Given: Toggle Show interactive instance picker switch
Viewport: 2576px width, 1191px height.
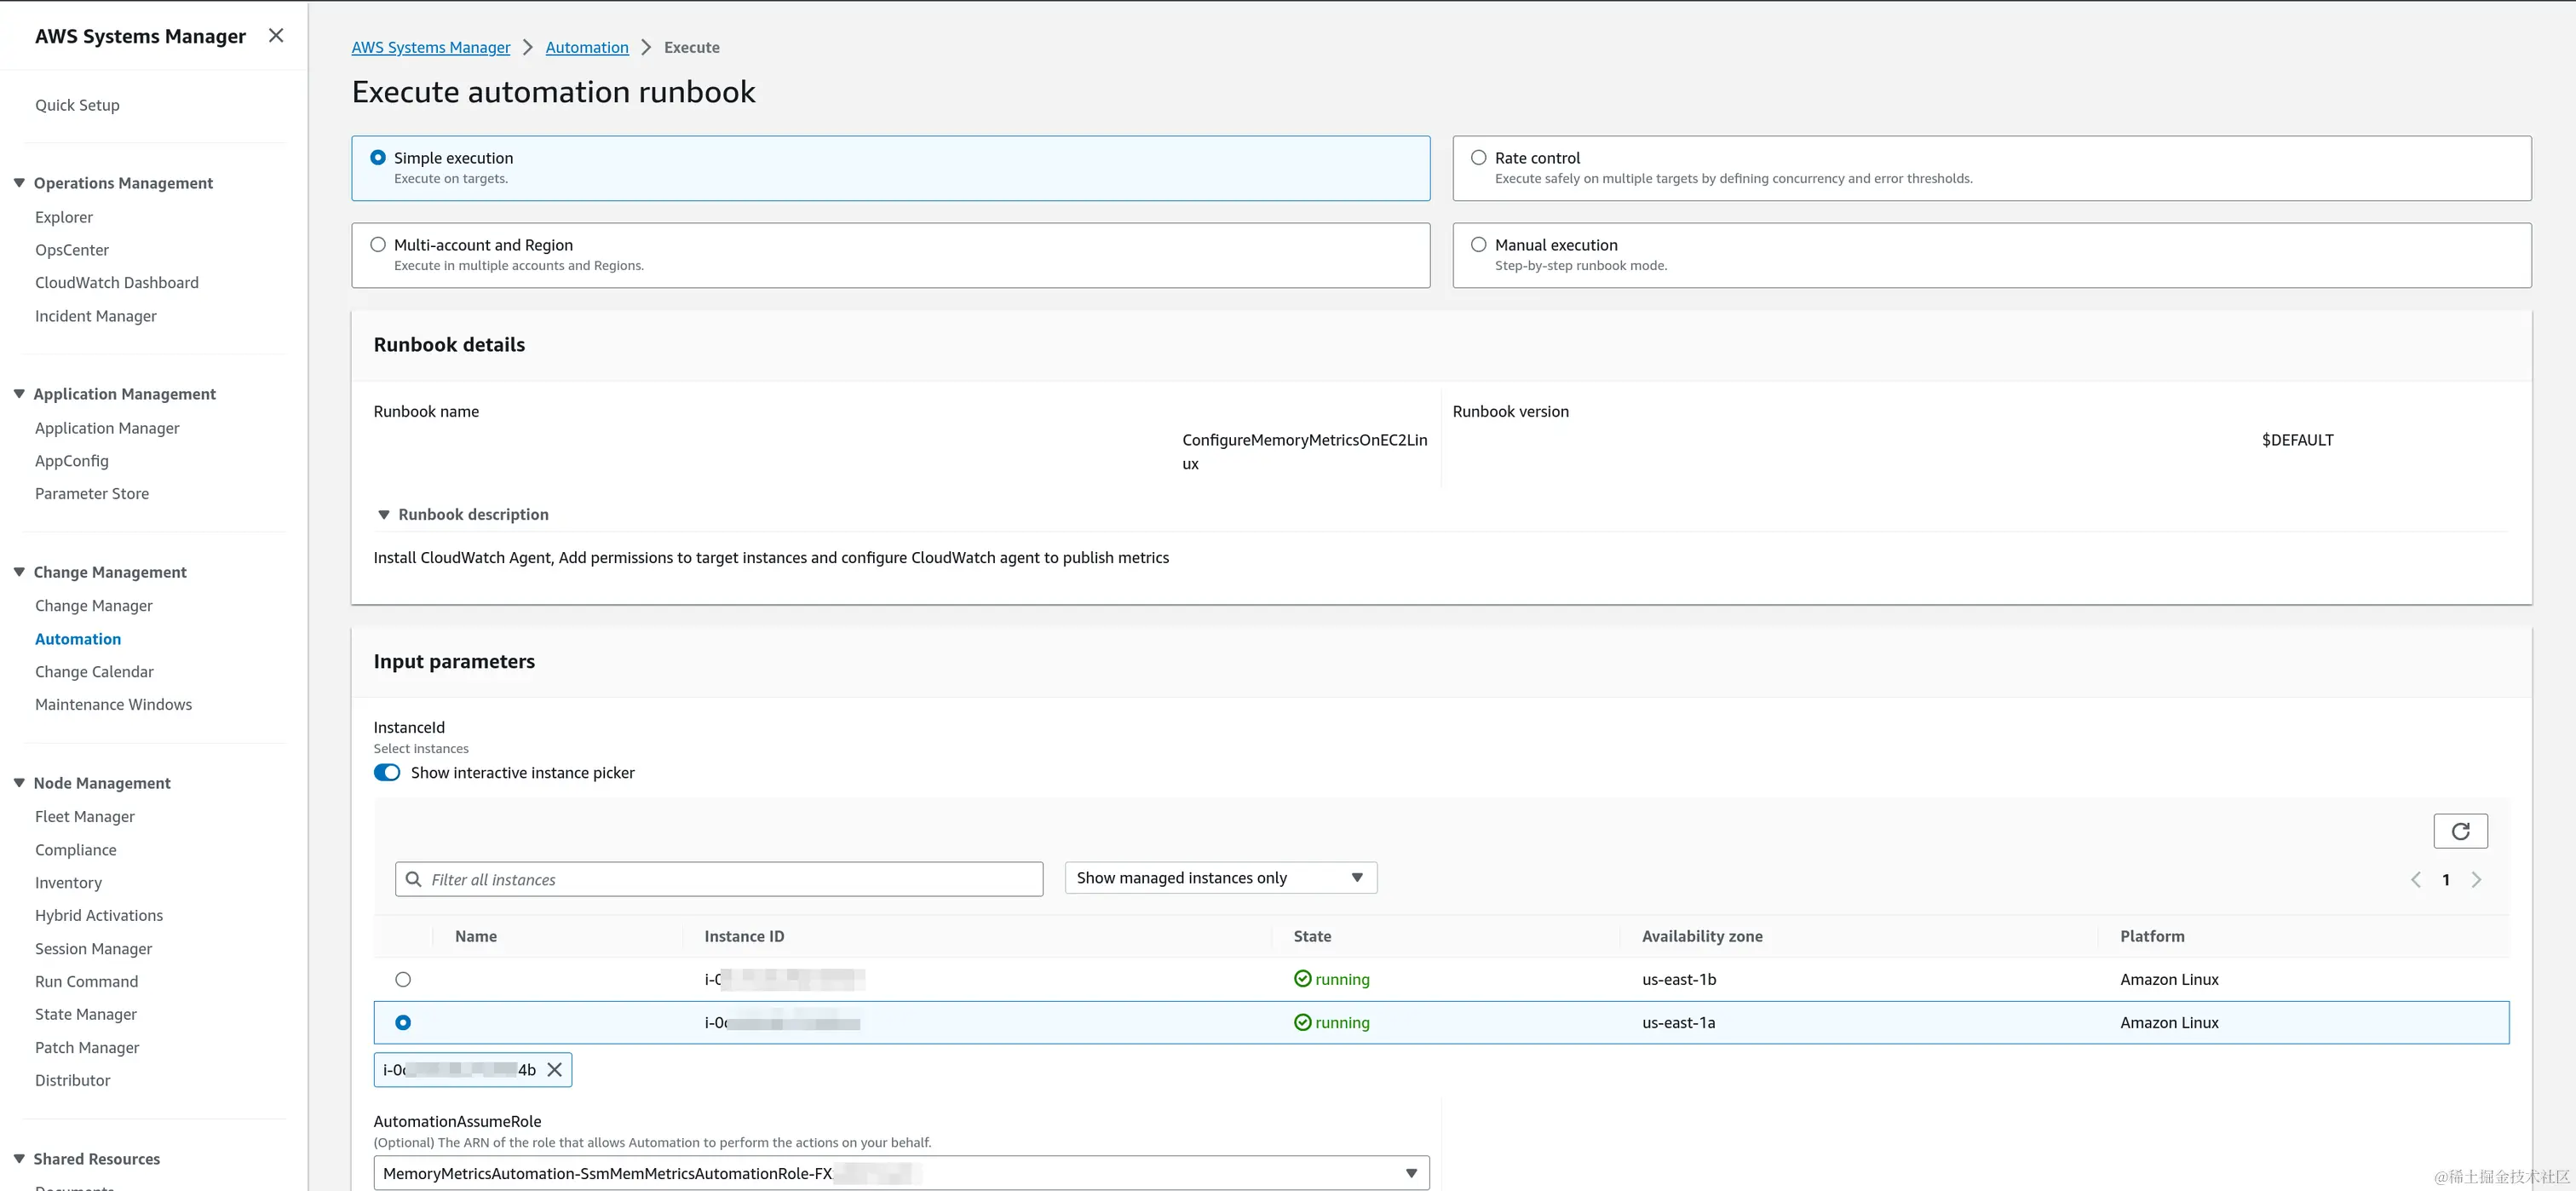Looking at the screenshot, I should (x=387, y=773).
